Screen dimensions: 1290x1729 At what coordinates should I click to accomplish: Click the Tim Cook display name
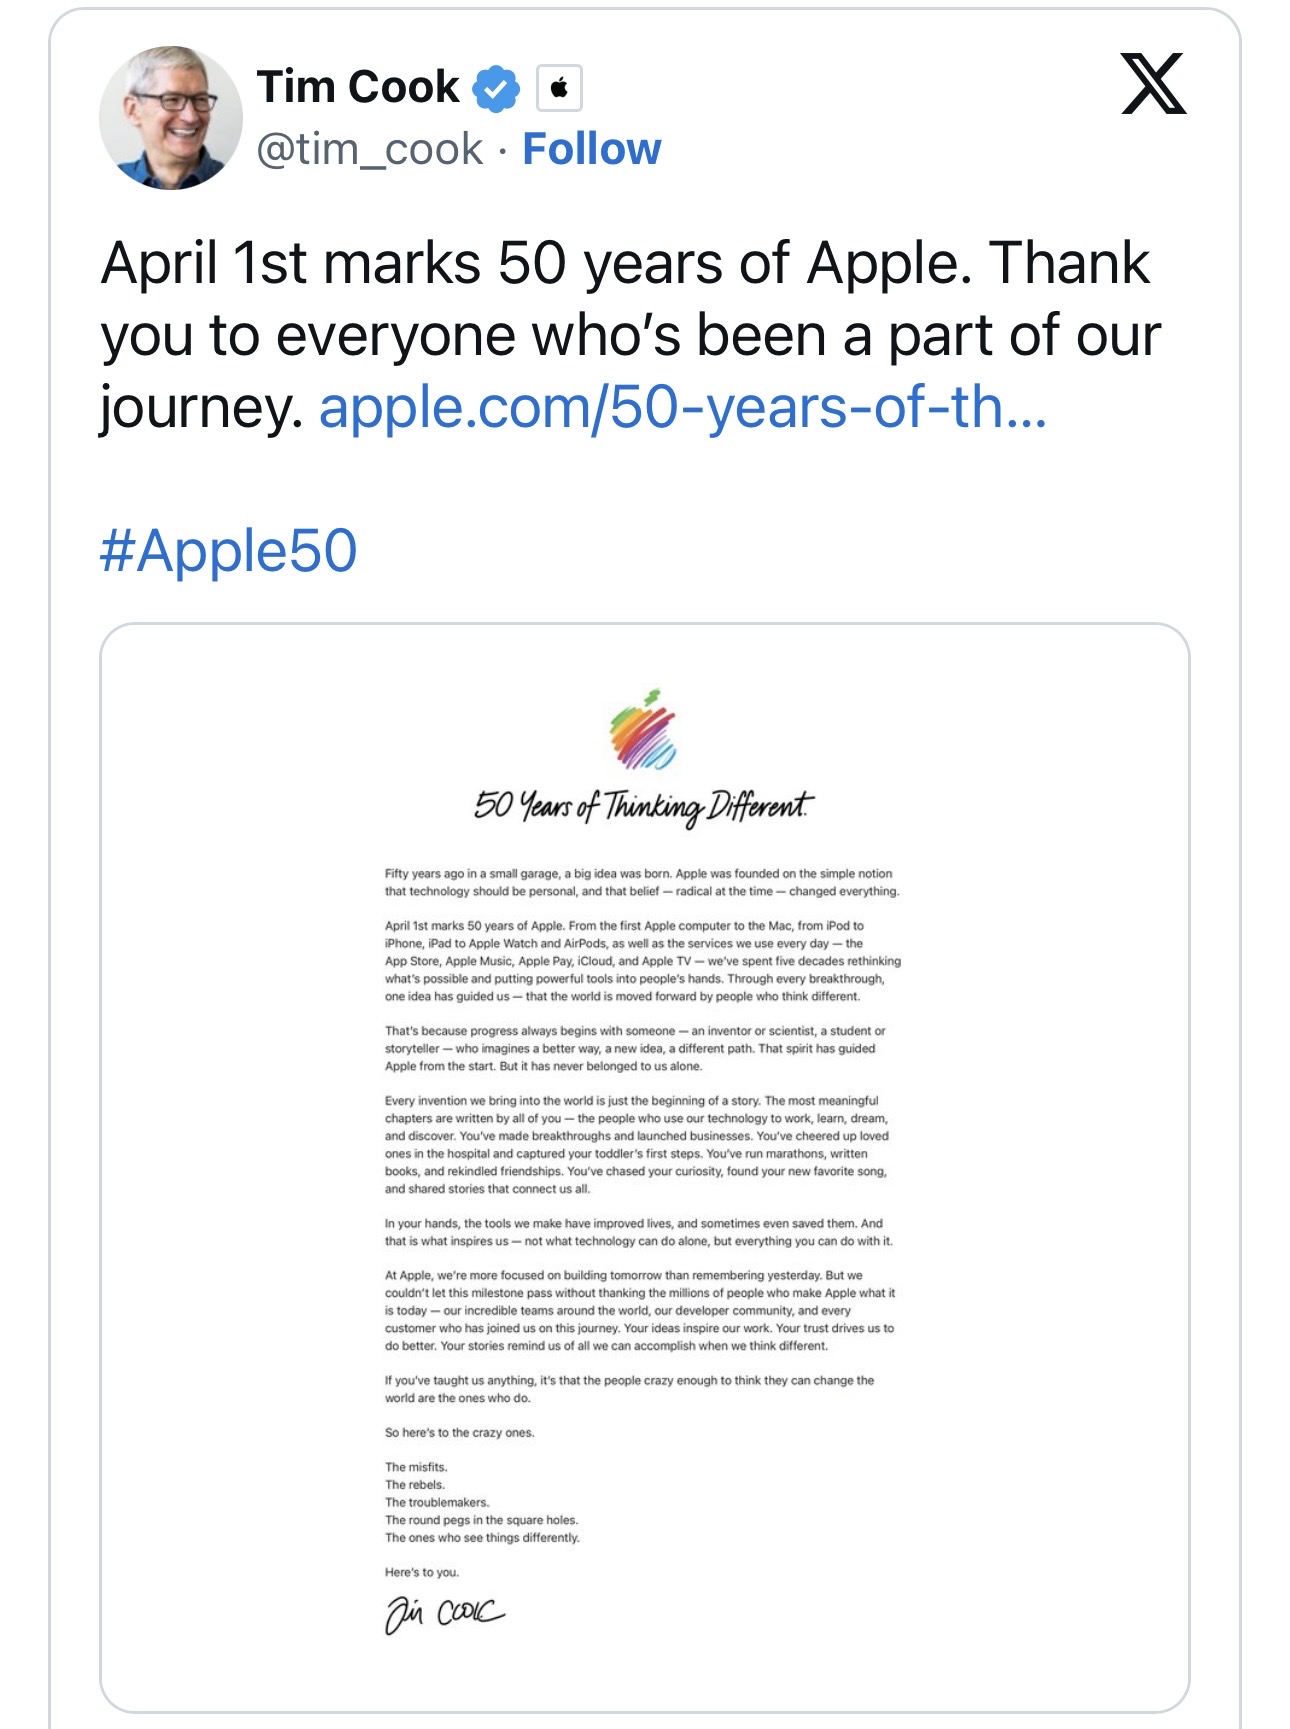pyautogui.click(x=358, y=87)
